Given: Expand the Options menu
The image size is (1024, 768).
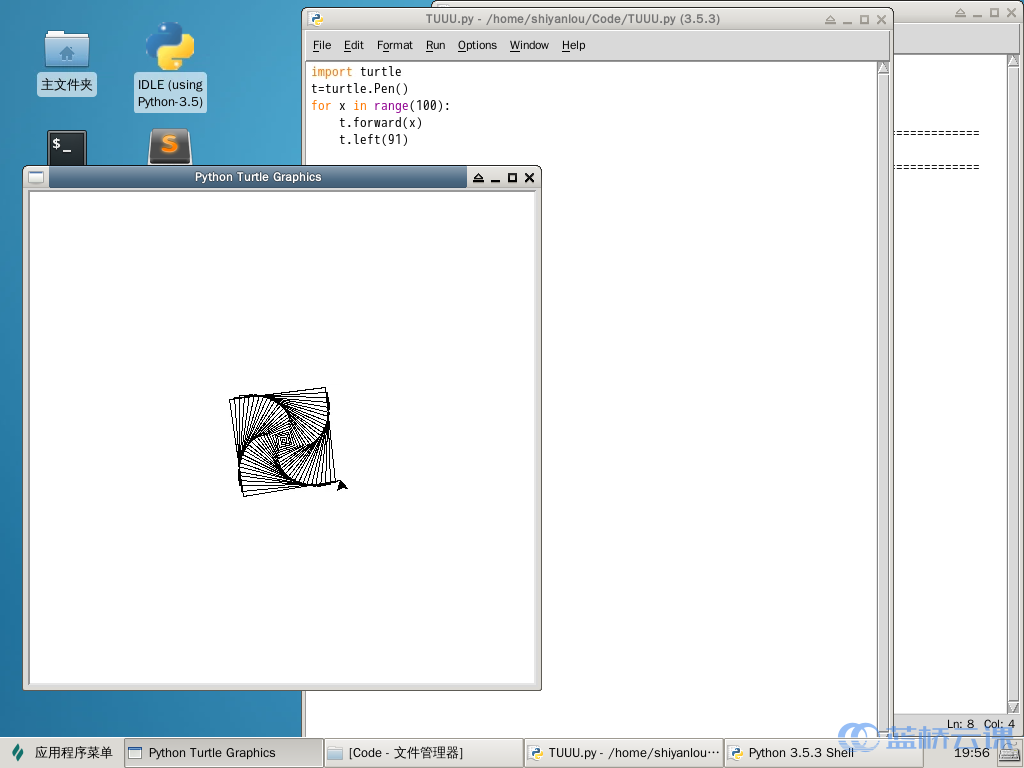Looking at the screenshot, I should pos(477,45).
